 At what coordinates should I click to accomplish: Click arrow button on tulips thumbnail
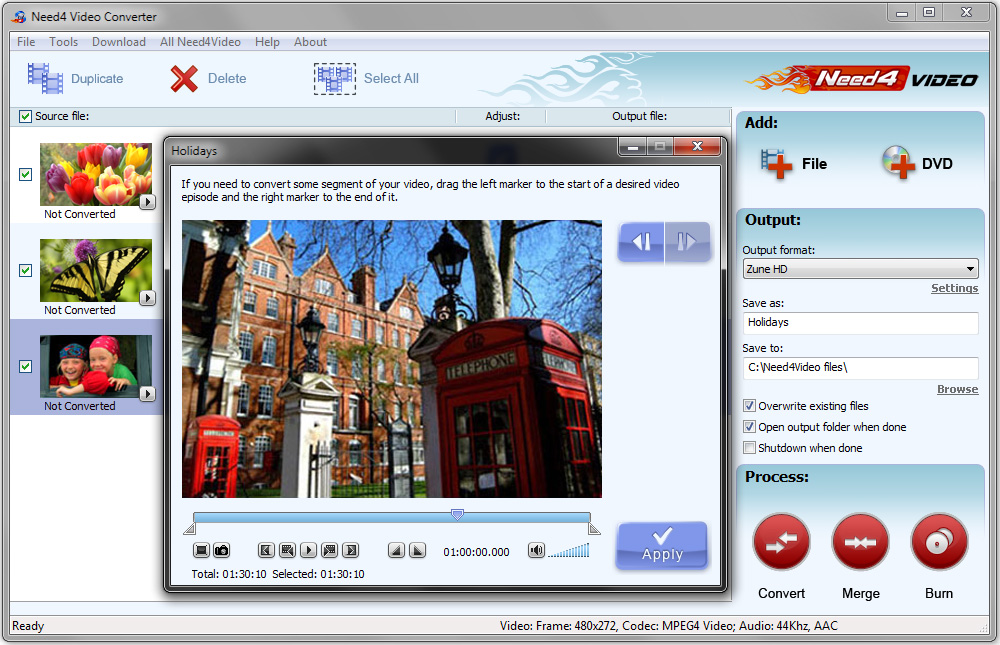coord(147,202)
